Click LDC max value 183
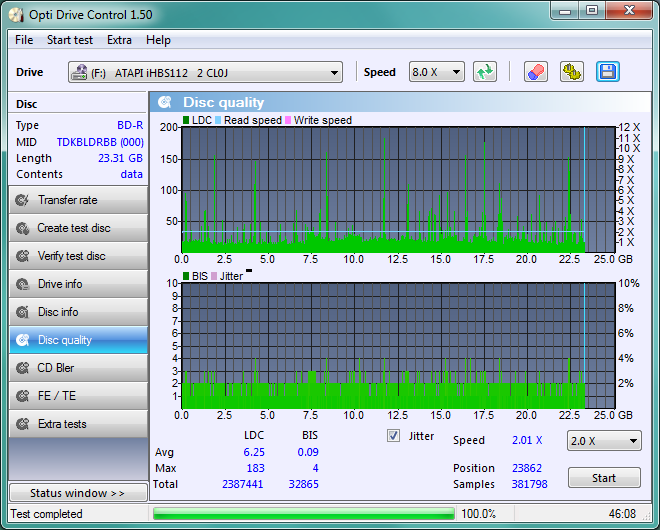Screen dimensions: 660x530 pyautogui.click(x=255, y=468)
